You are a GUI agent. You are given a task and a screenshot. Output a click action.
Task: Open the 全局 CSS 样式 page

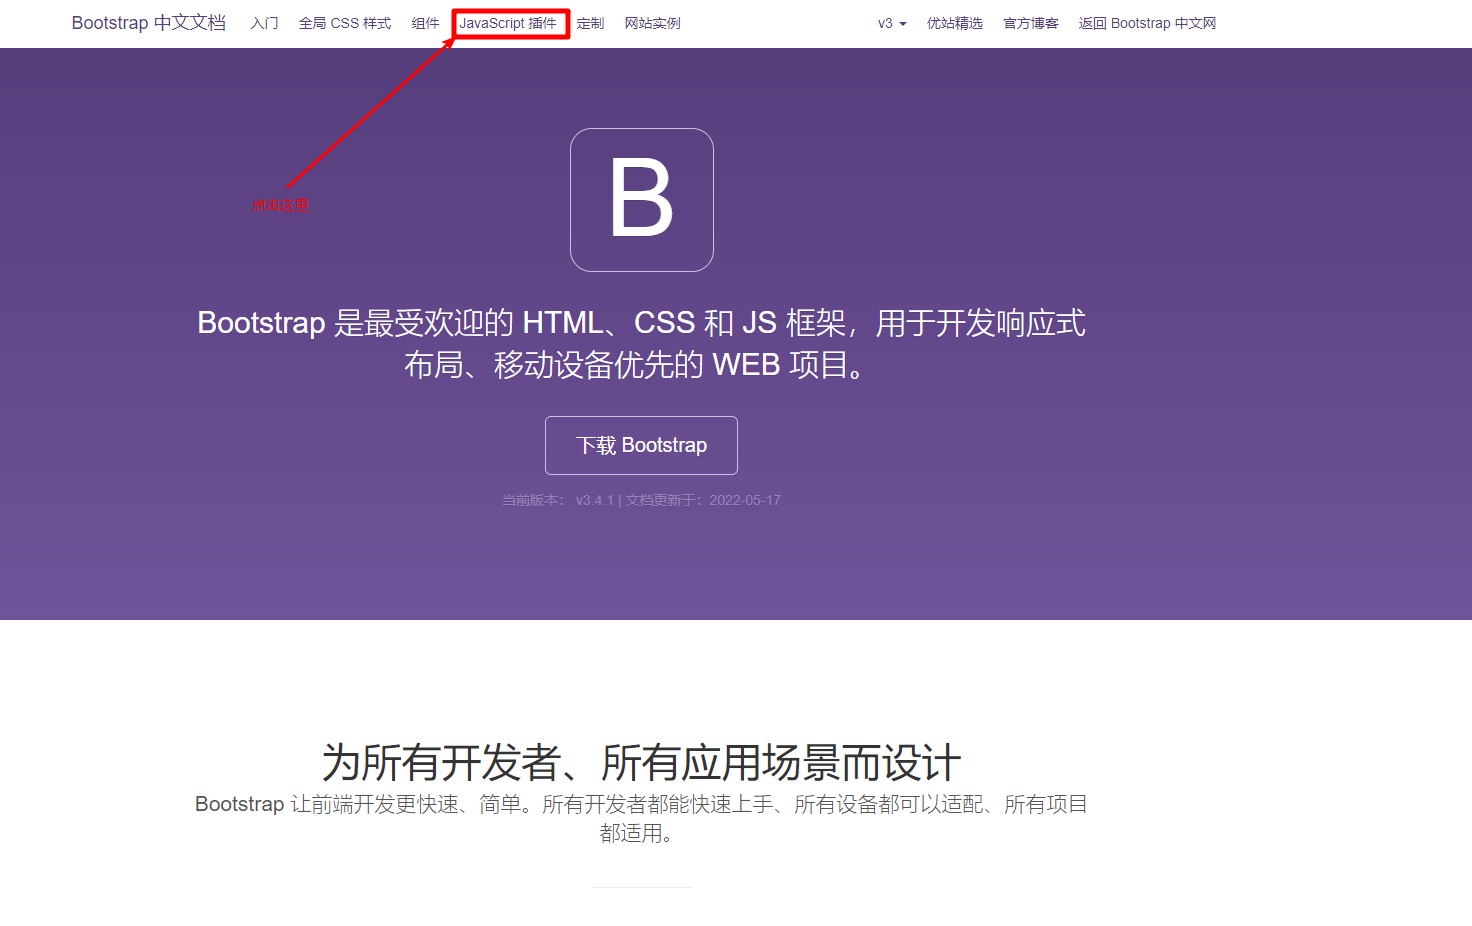[345, 23]
